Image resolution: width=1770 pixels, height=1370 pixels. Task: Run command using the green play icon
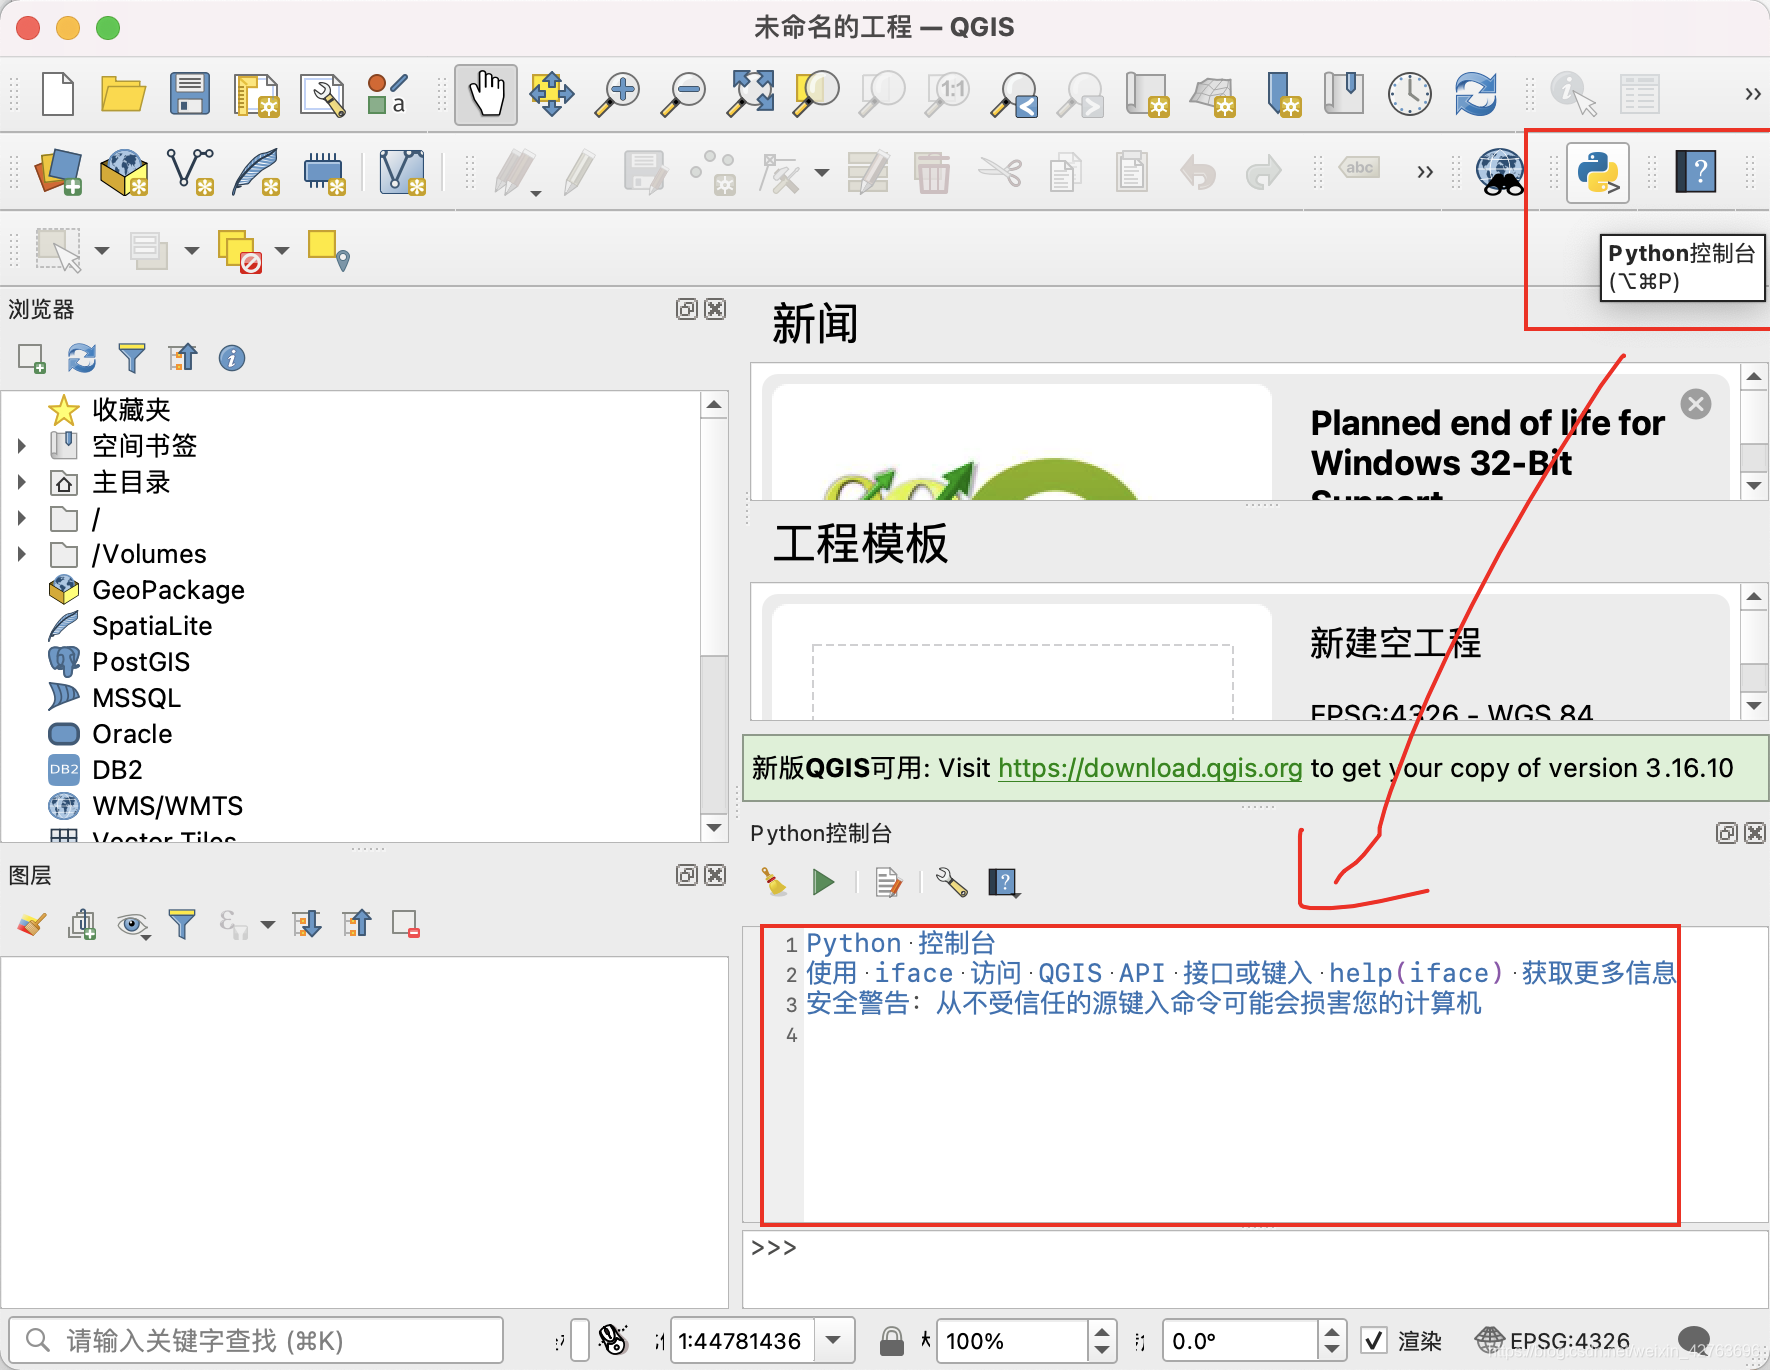824,881
